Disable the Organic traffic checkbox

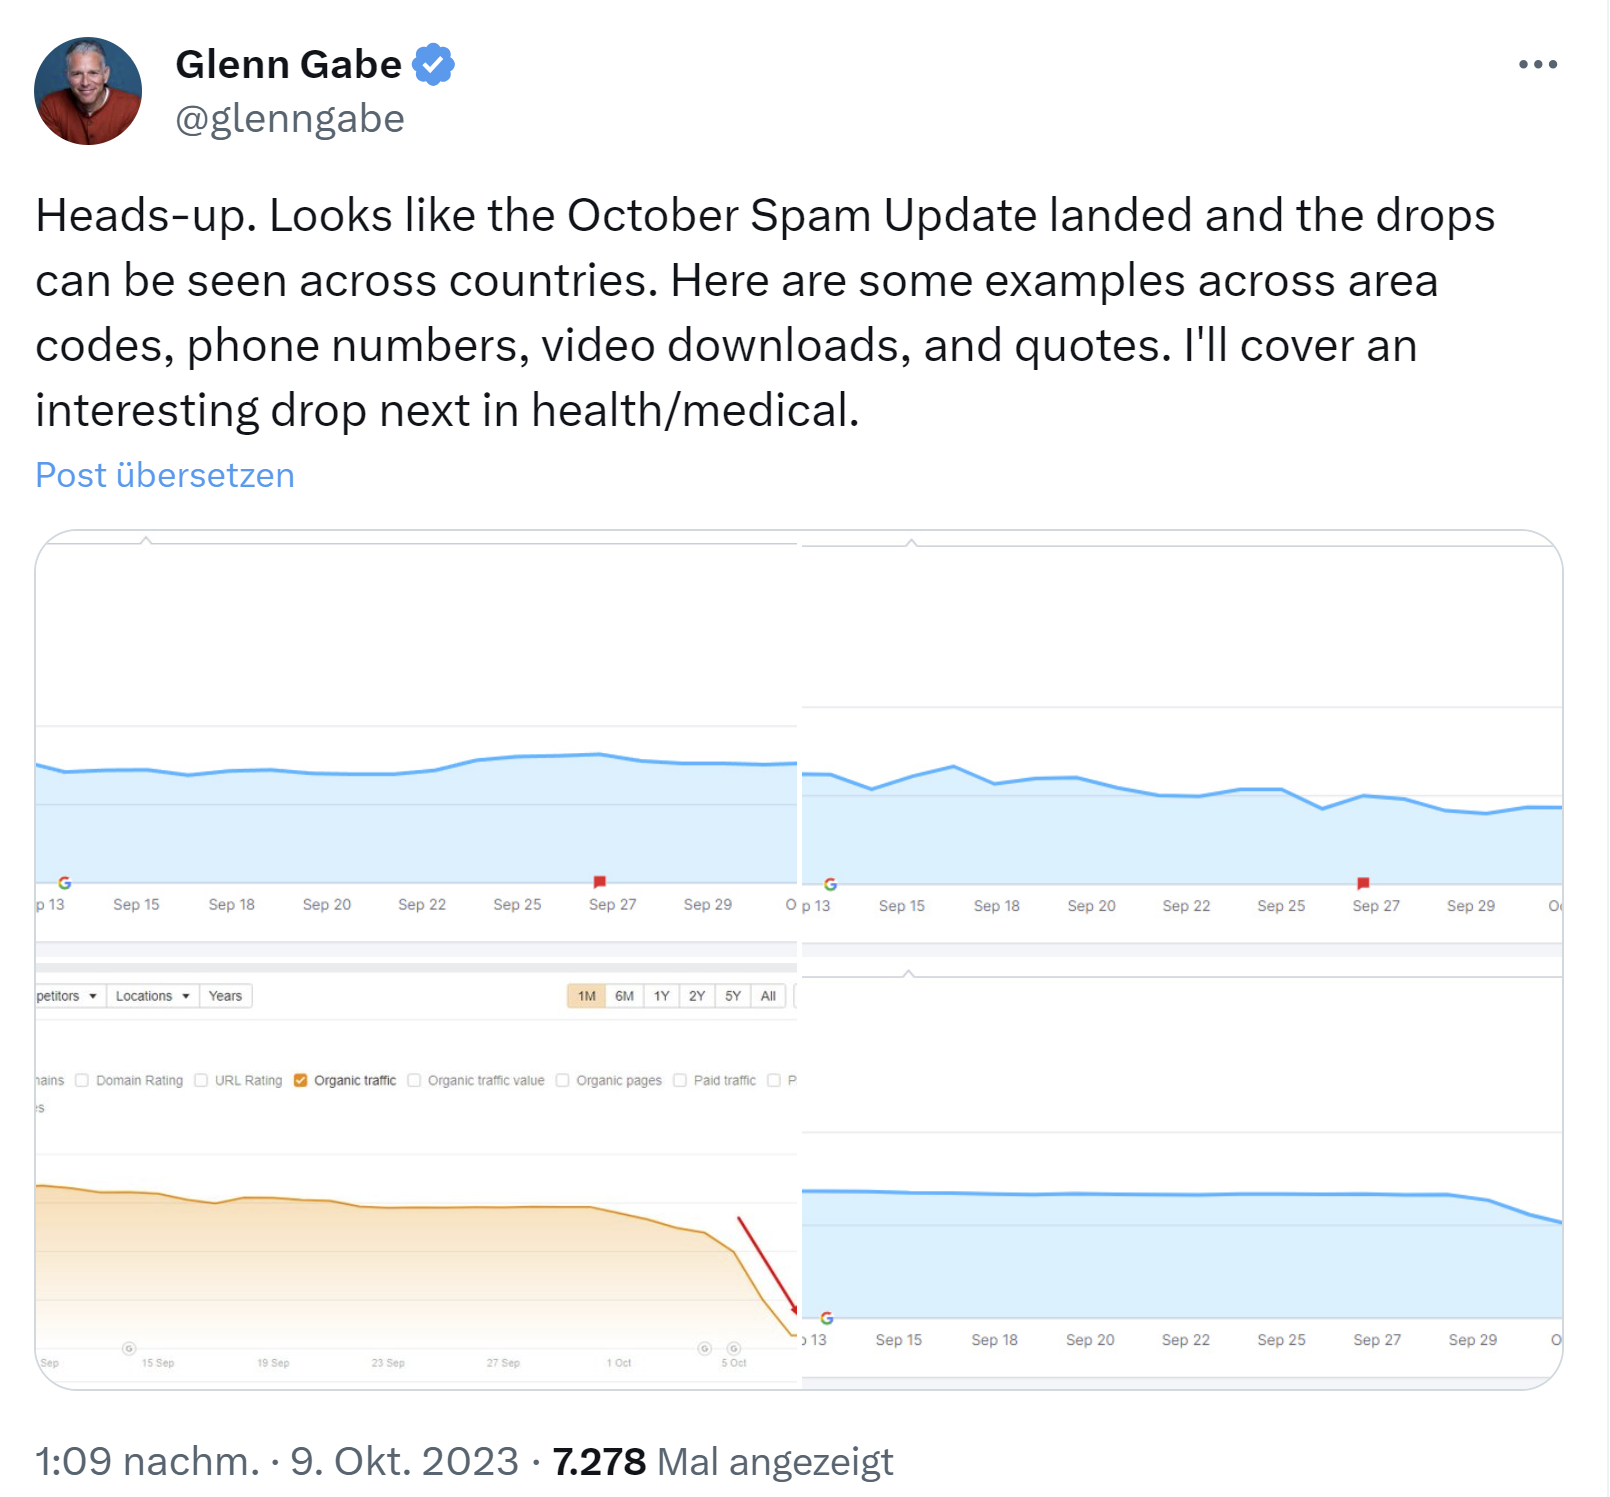click(300, 1080)
